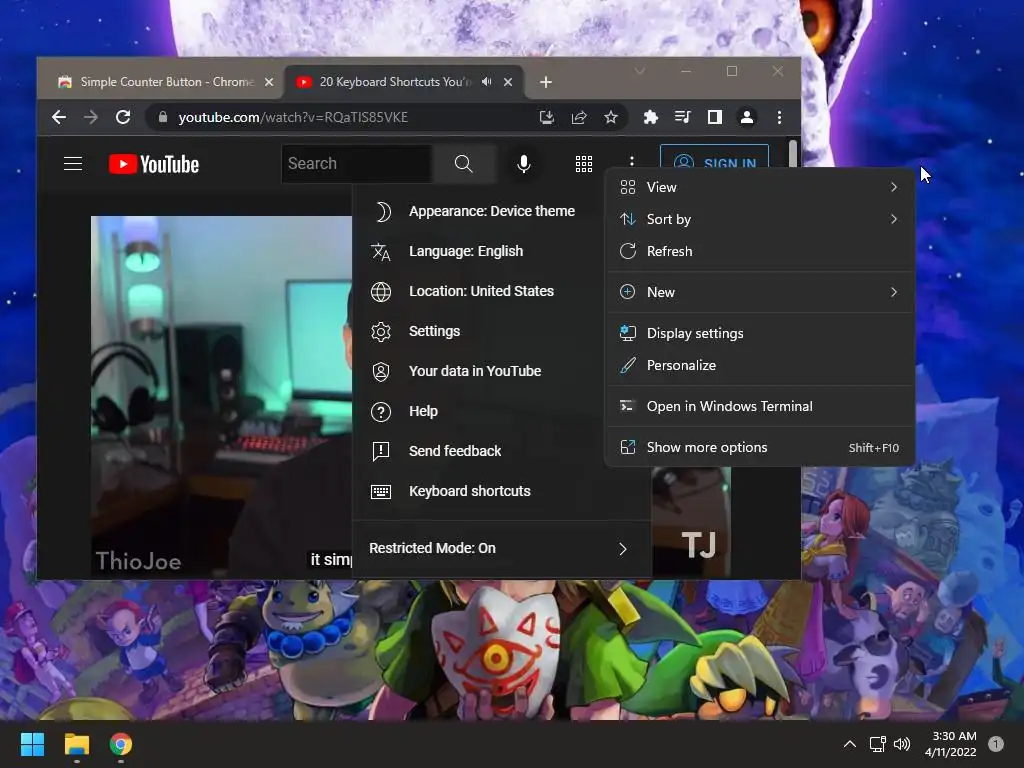The height and width of the screenshot is (768, 1024).
Task: Click the address bar URL
Action: tap(293, 118)
